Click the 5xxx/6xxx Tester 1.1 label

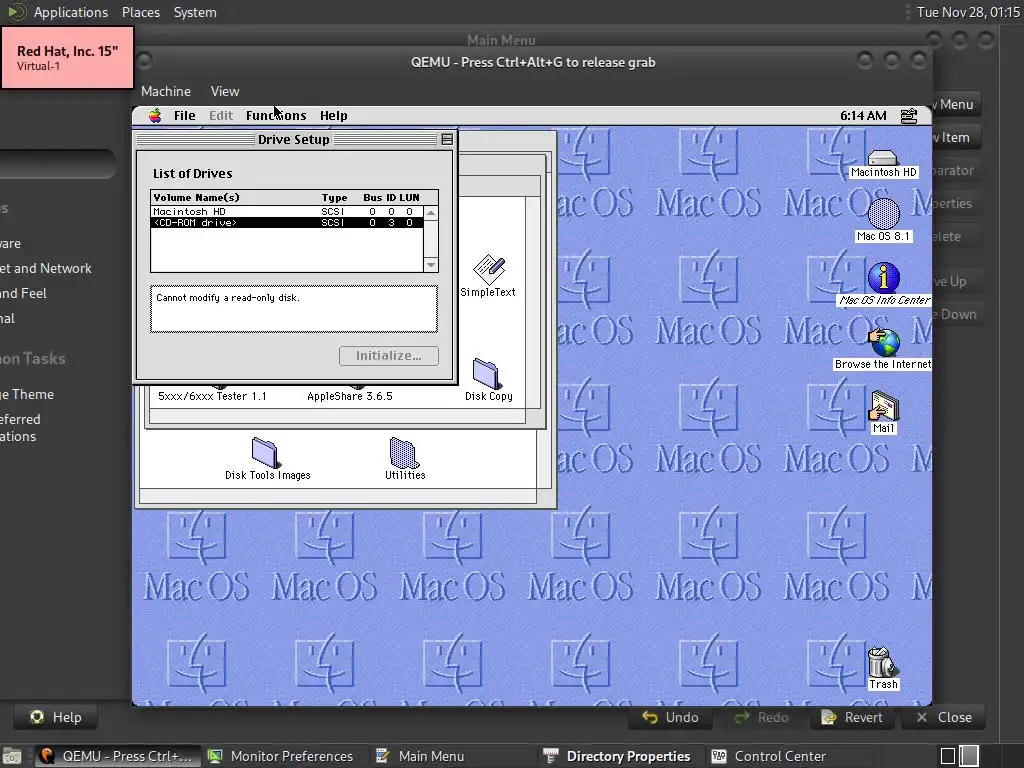[x=212, y=396]
